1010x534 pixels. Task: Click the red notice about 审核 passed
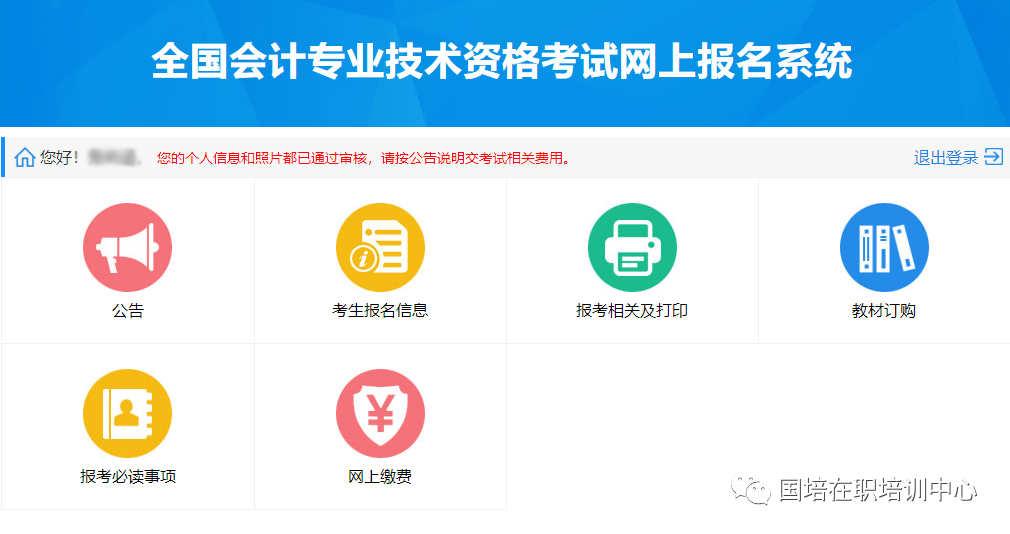coord(364,158)
